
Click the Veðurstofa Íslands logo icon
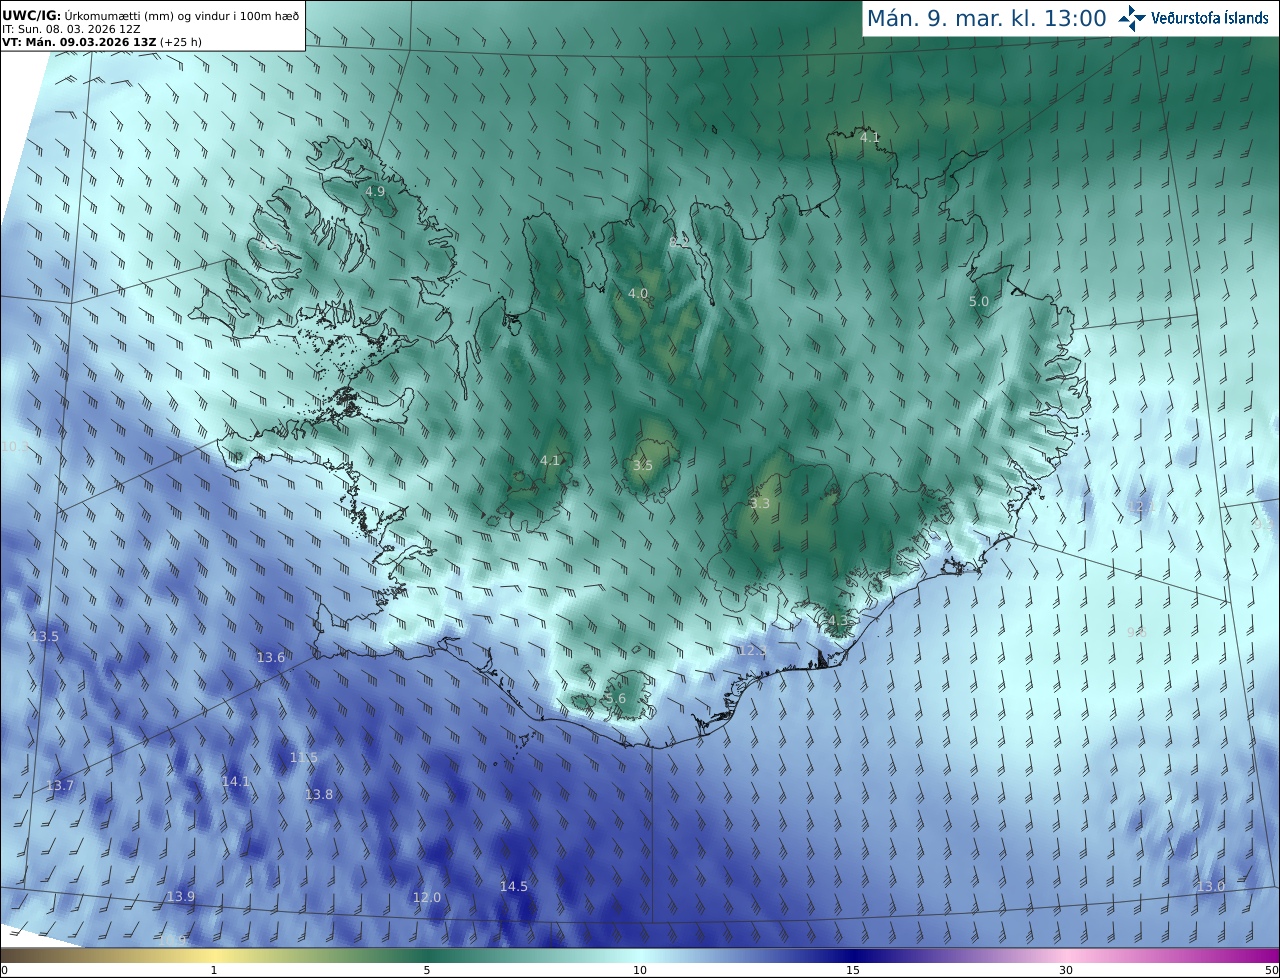click(1132, 18)
